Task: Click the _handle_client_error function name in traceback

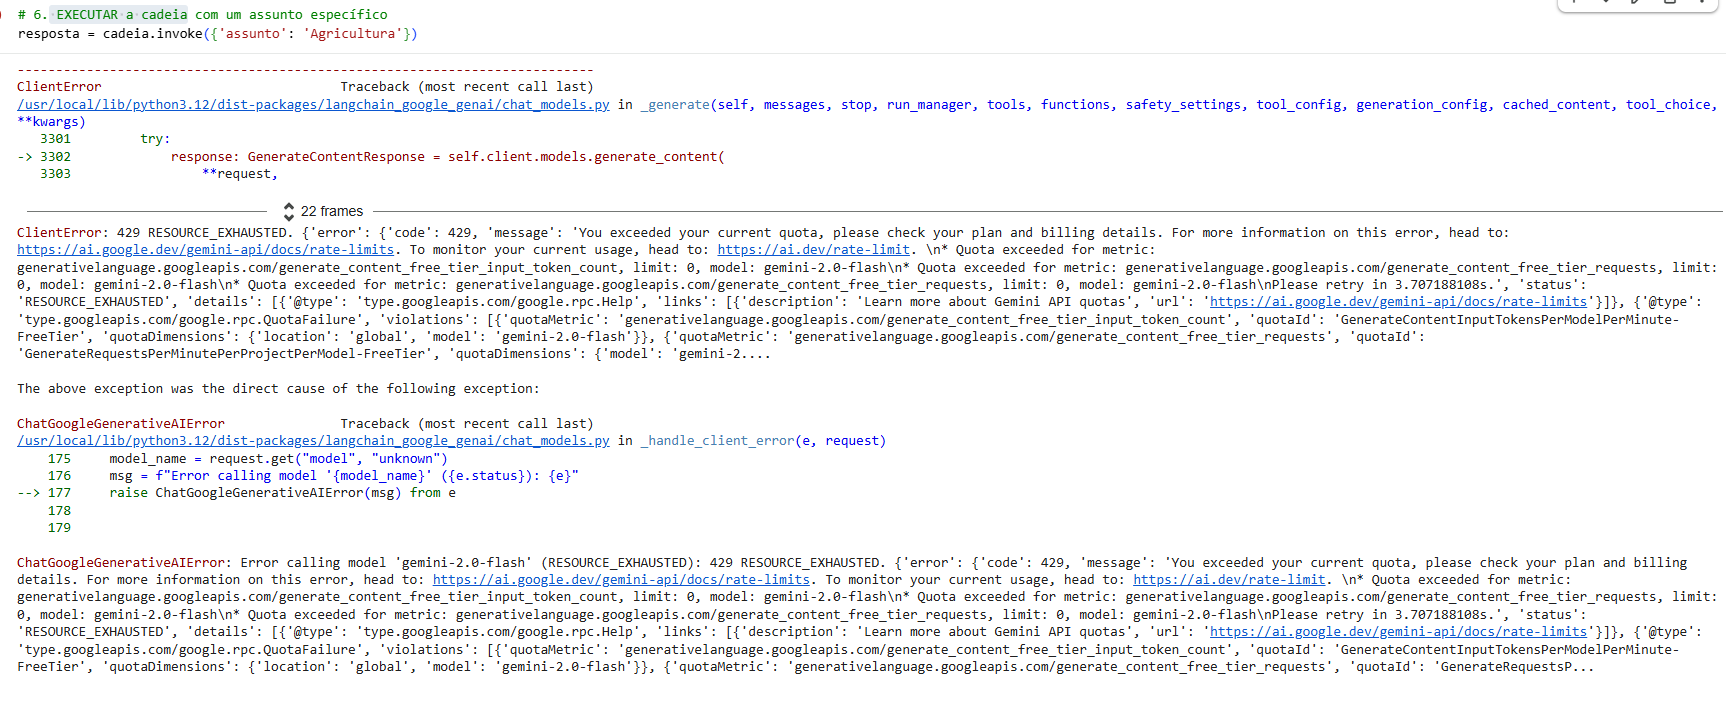Action: 717,441
